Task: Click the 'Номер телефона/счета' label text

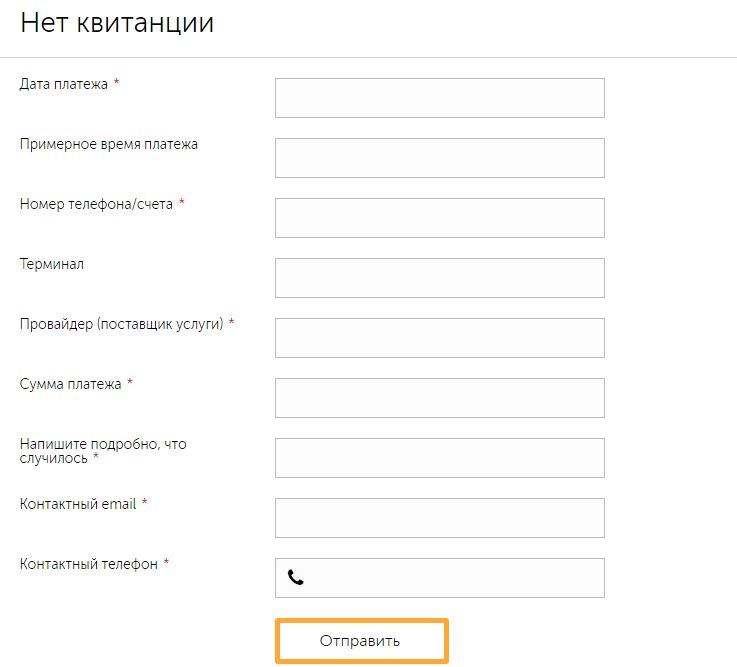Action: pyautogui.click(x=96, y=204)
